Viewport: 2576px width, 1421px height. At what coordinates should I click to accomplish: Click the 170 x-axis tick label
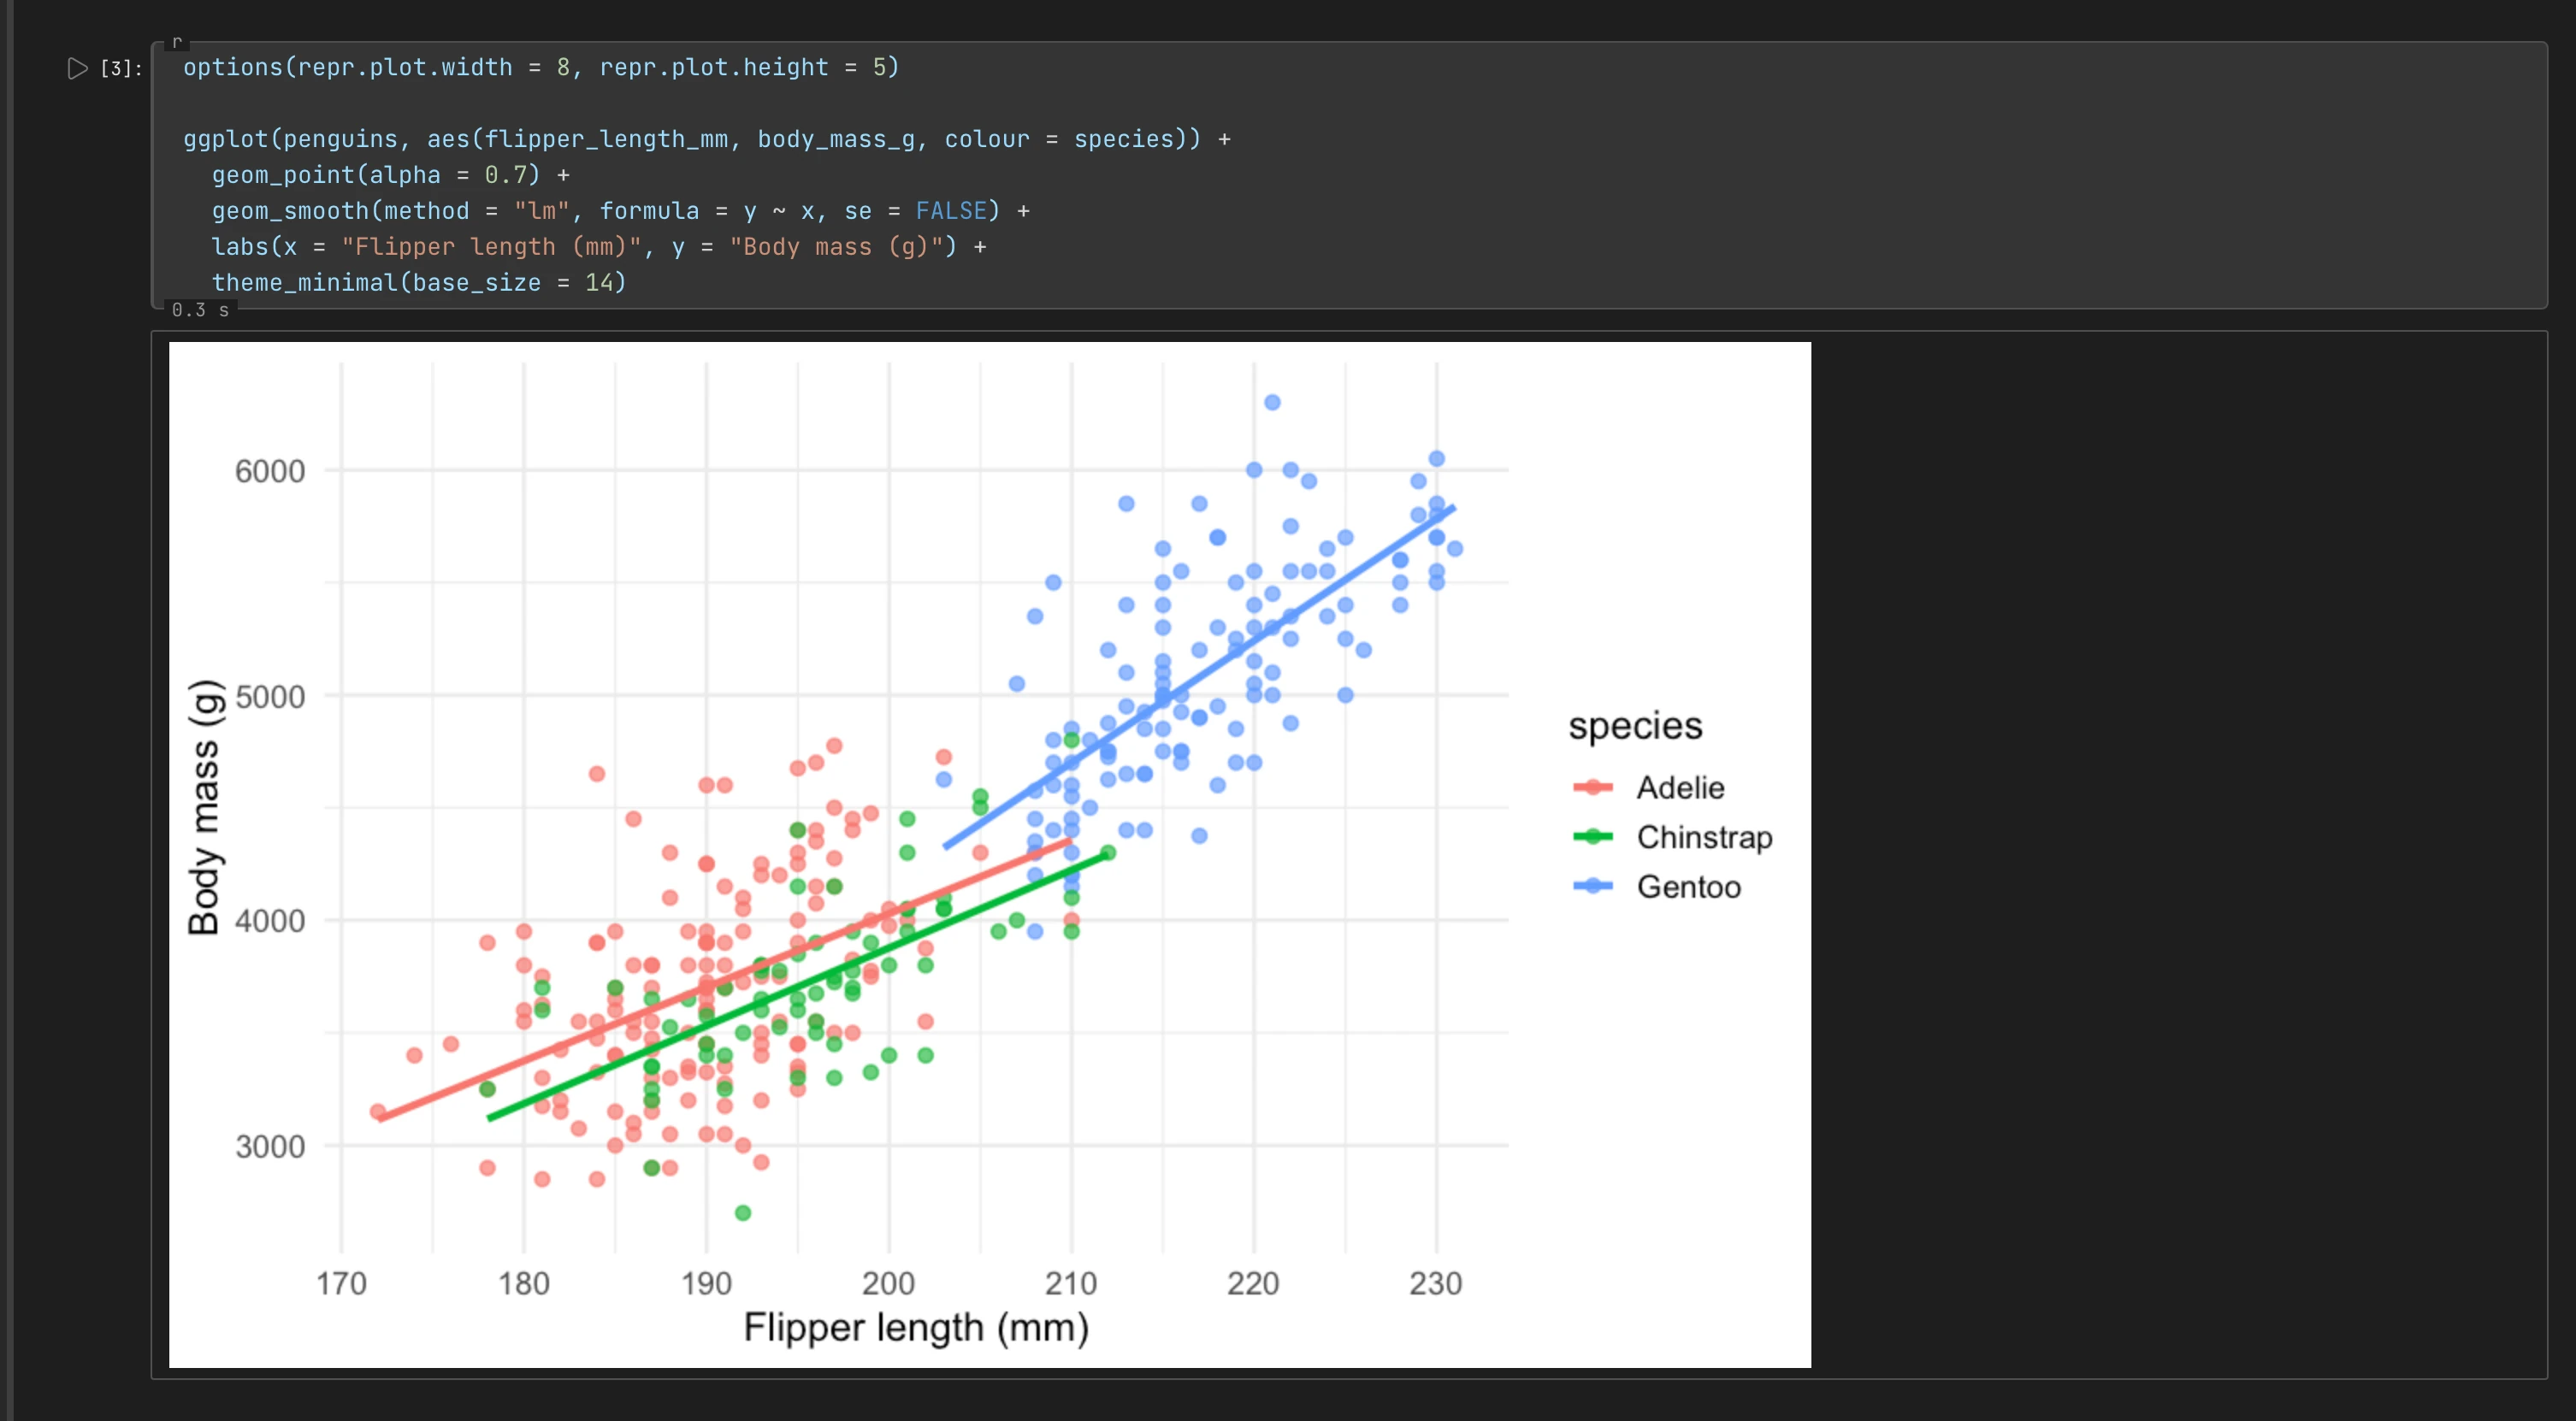[341, 1283]
